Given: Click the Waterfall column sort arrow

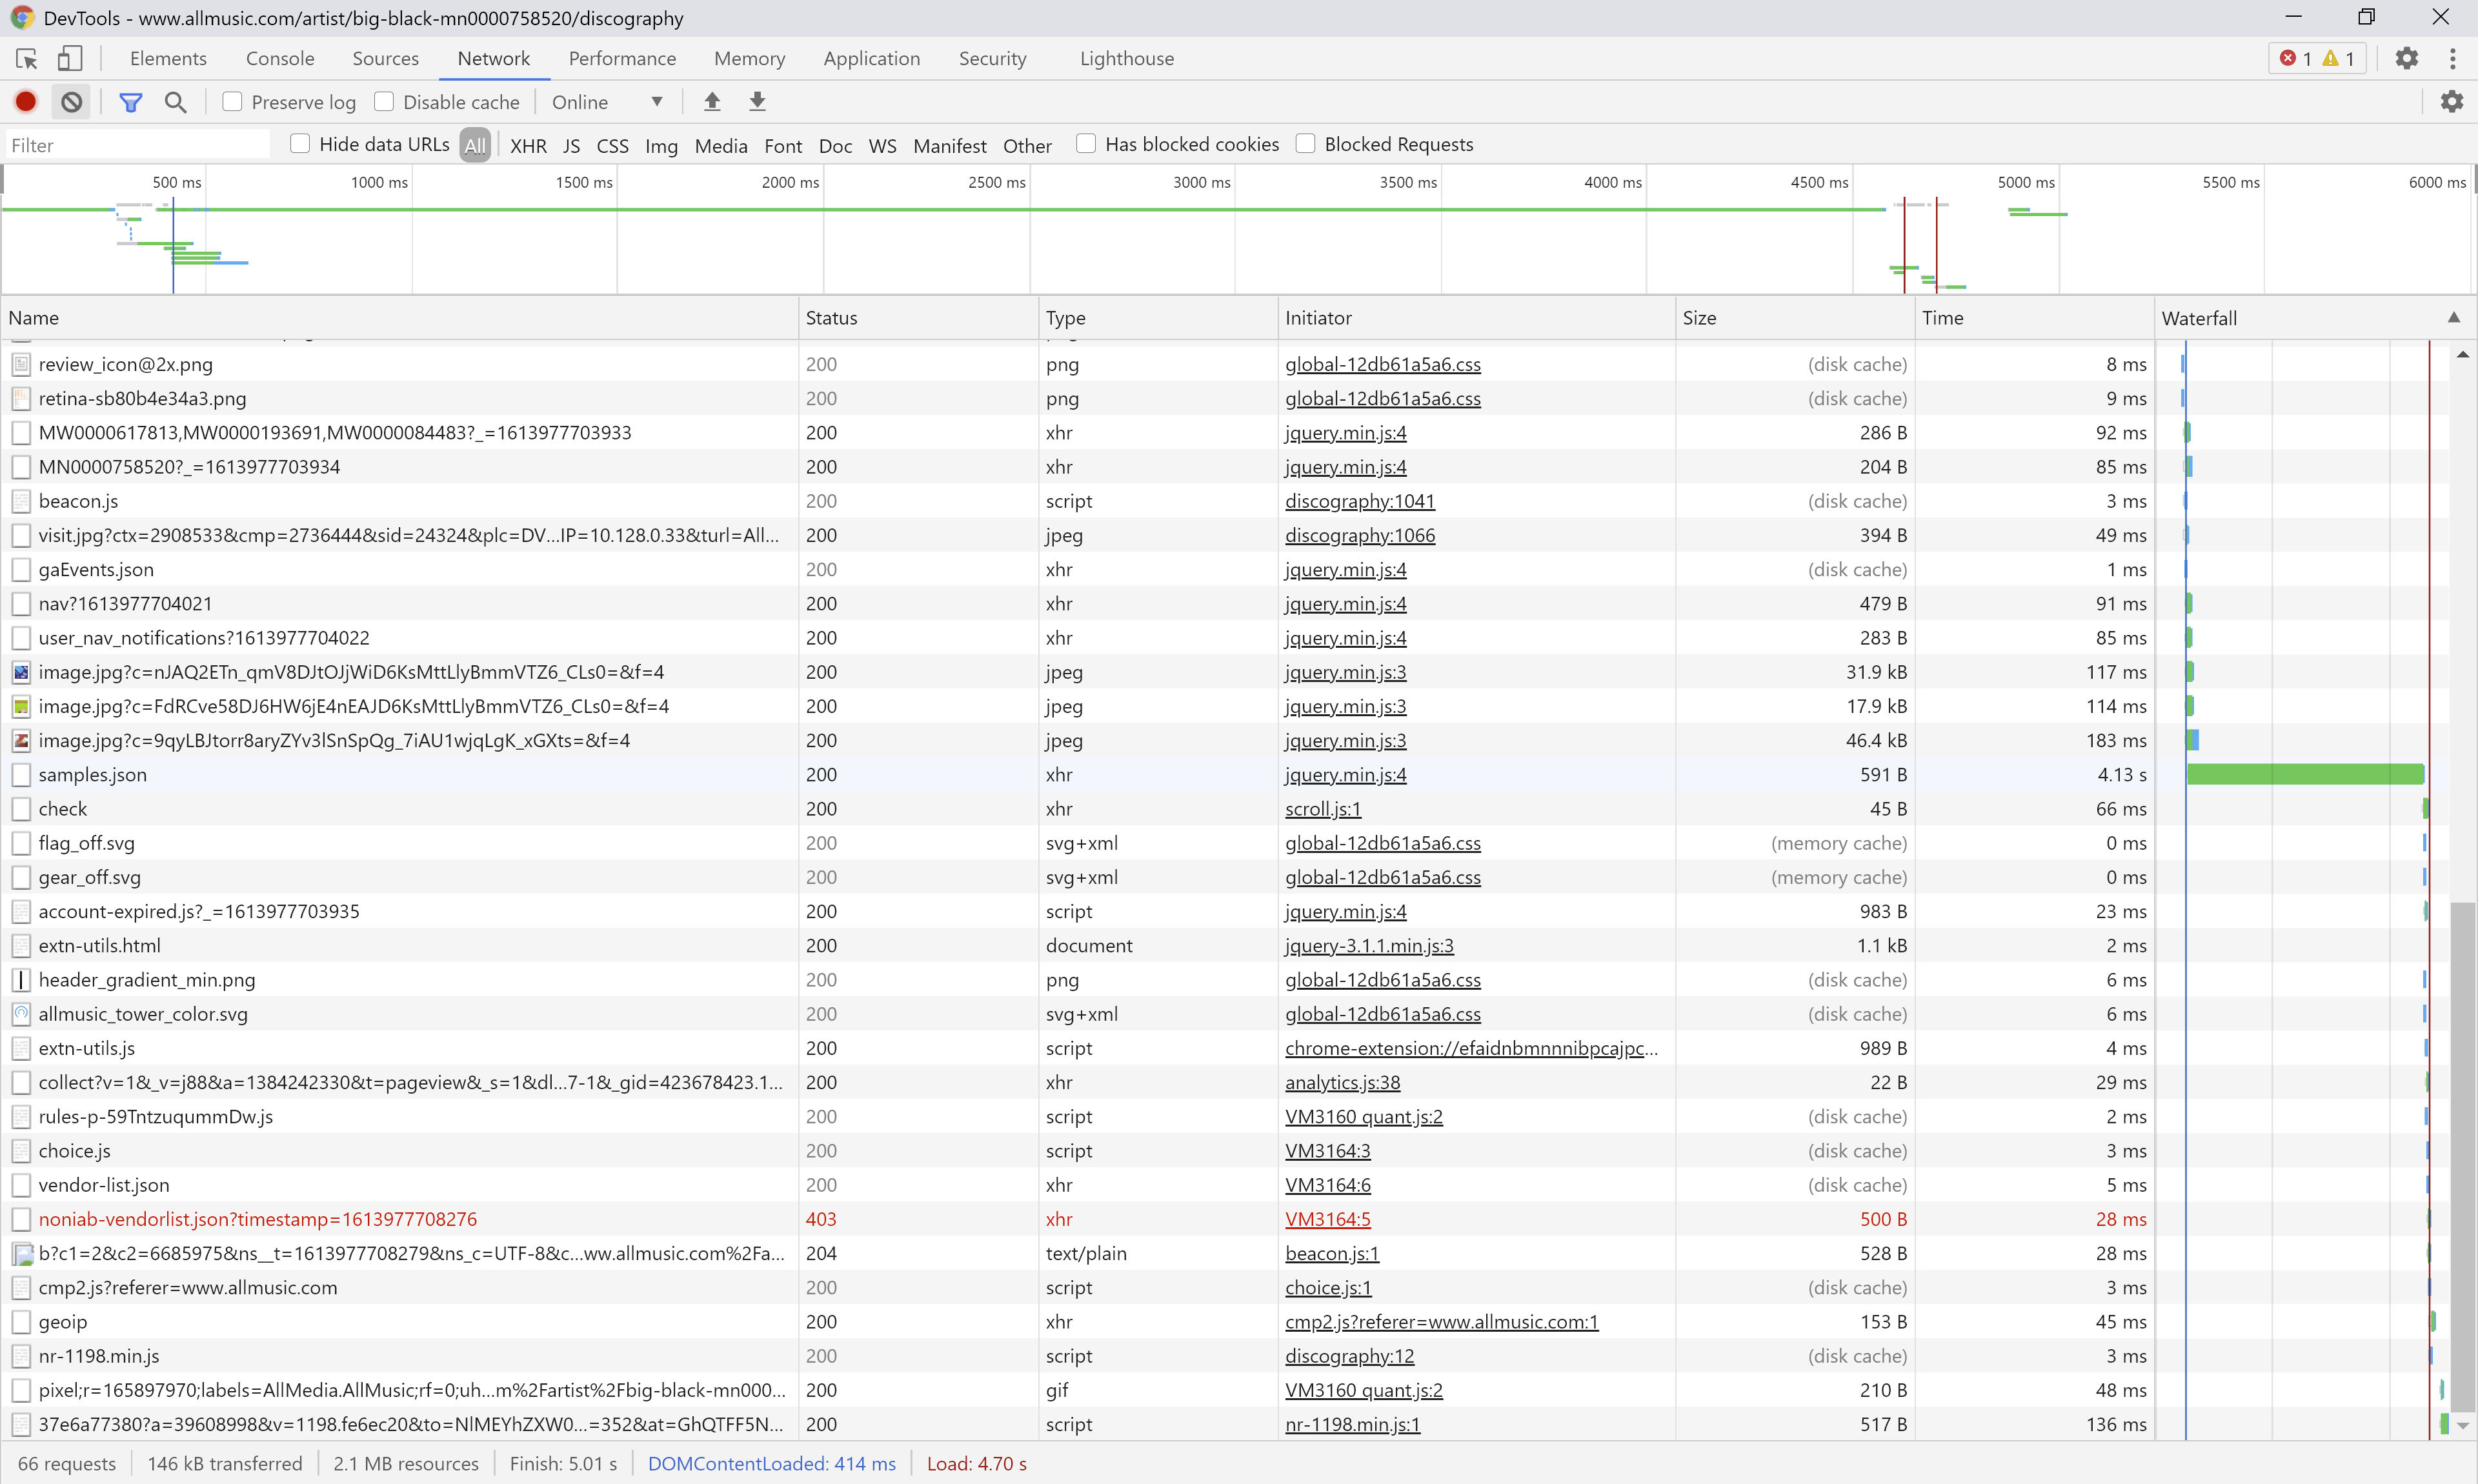Looking at the screenshot, I should [x=2453, y=318].
